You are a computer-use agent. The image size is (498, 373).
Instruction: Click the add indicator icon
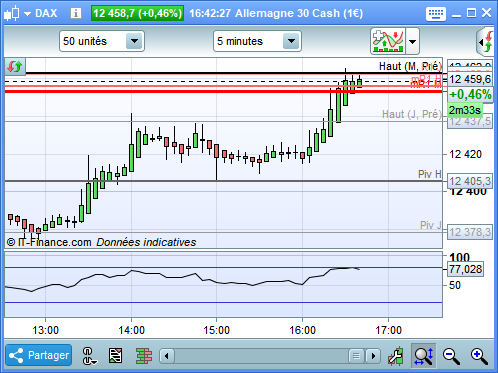click(388, 41)
